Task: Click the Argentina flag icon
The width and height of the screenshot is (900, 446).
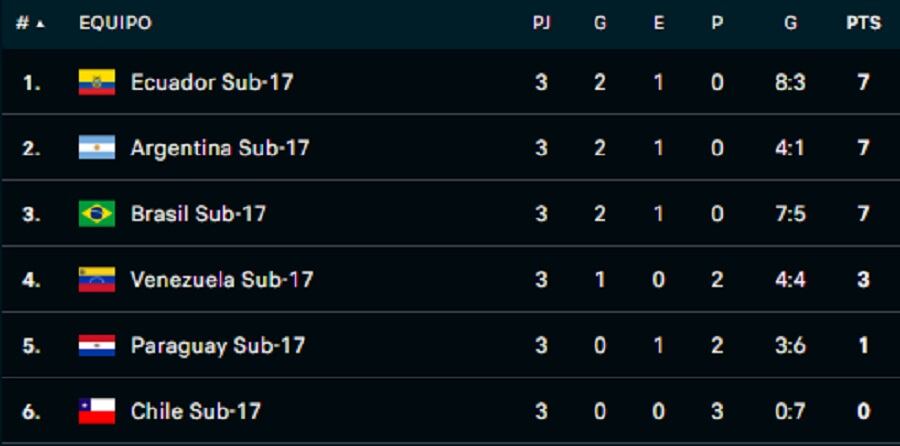Action: click(96, 148)
